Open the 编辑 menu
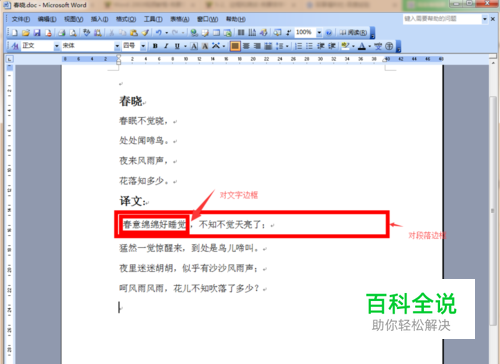 (47, 19)
